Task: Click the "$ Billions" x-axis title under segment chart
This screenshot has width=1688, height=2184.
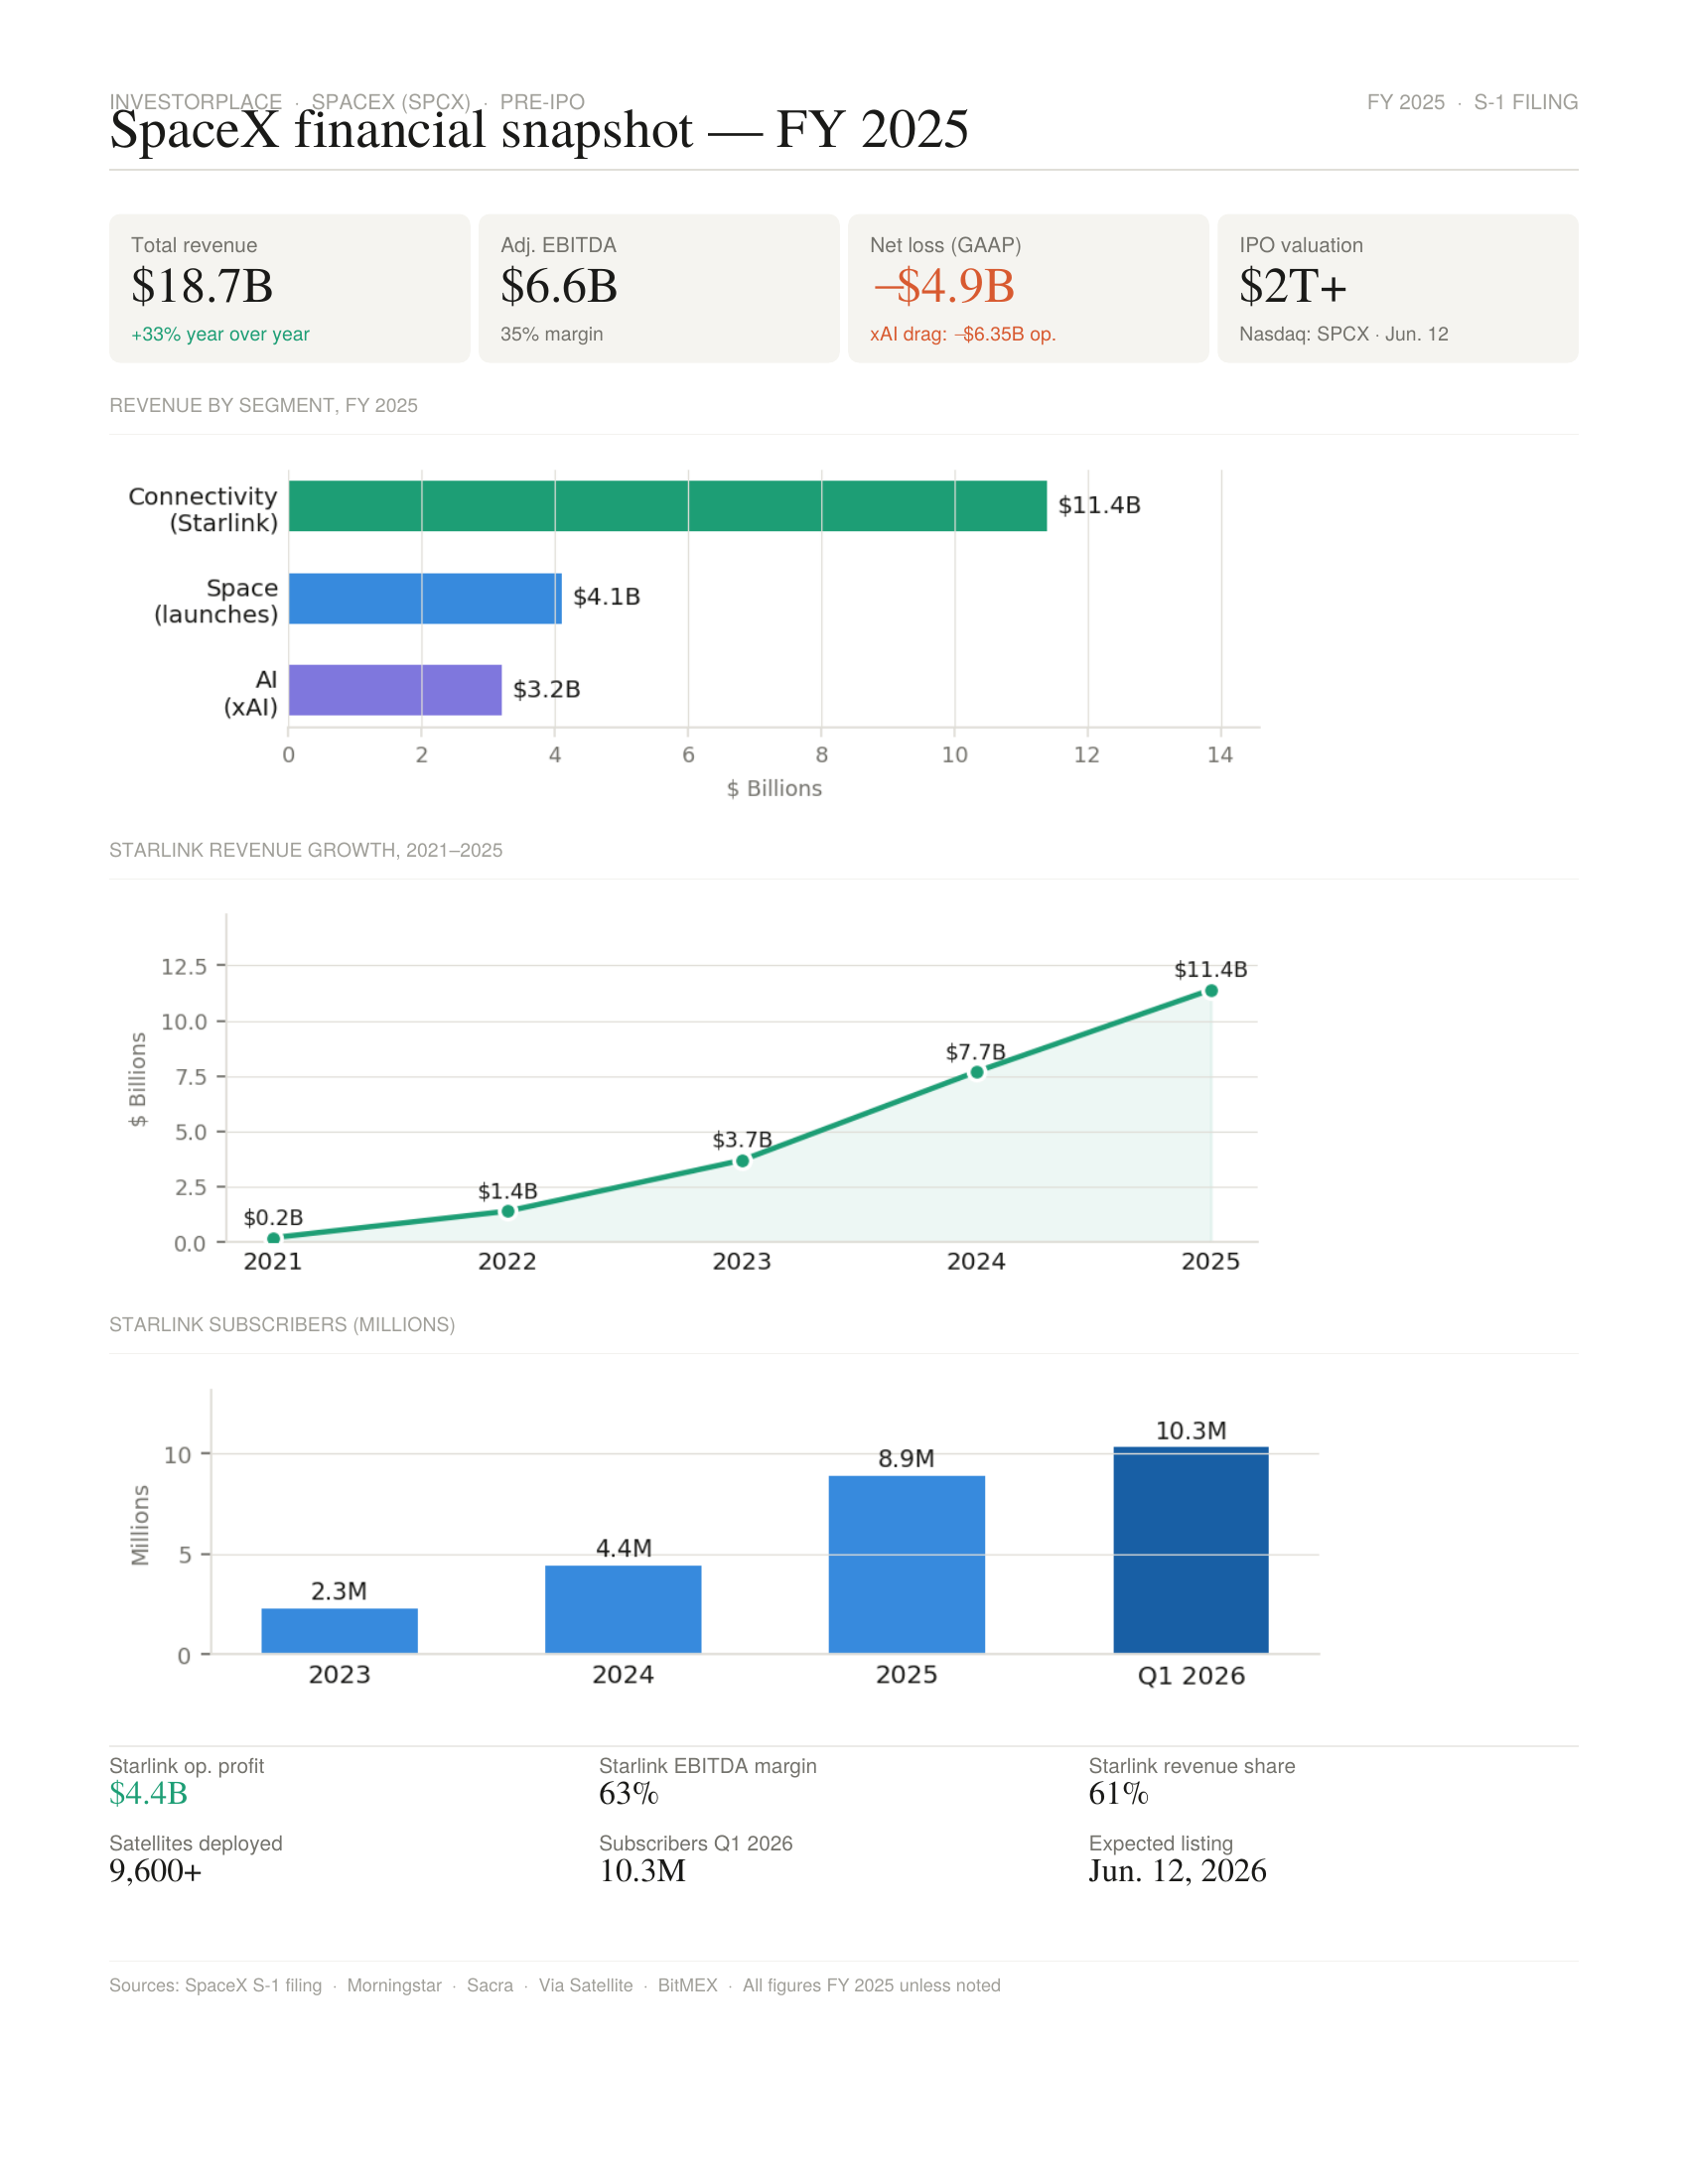Action: [774, 788]
